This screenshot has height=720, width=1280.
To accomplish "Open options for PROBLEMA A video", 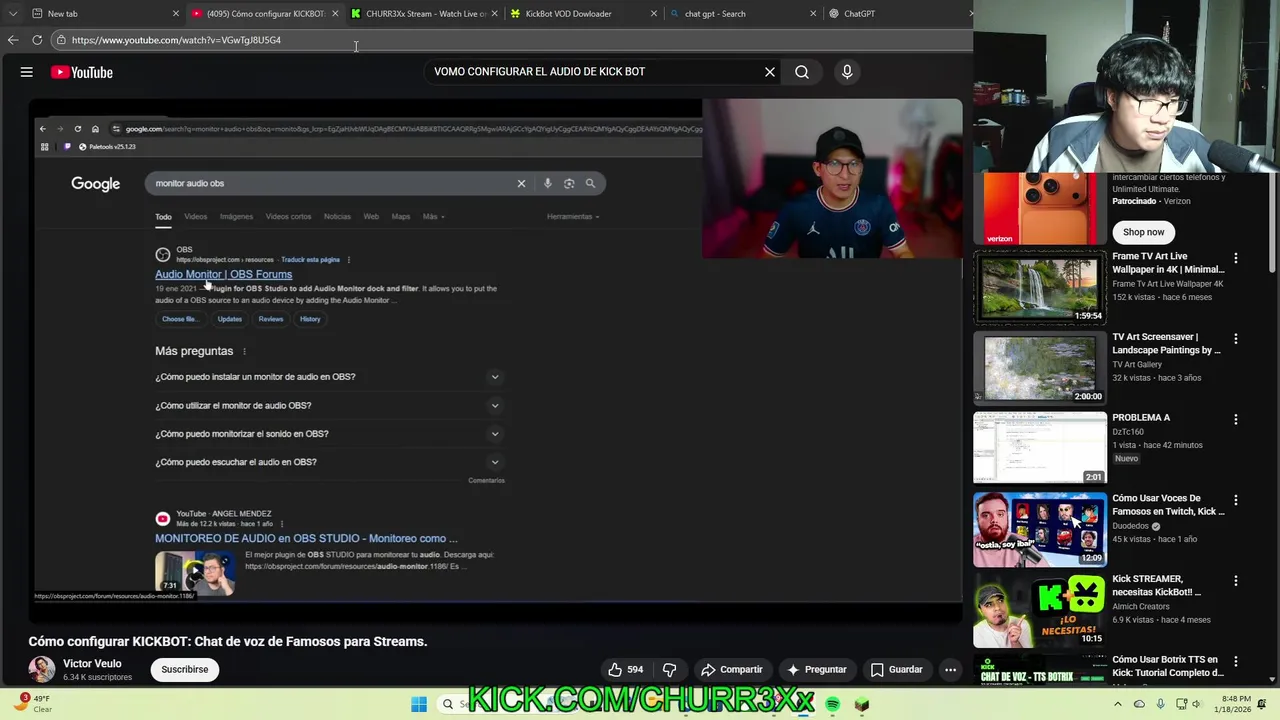I will (x=1236, y=420).
